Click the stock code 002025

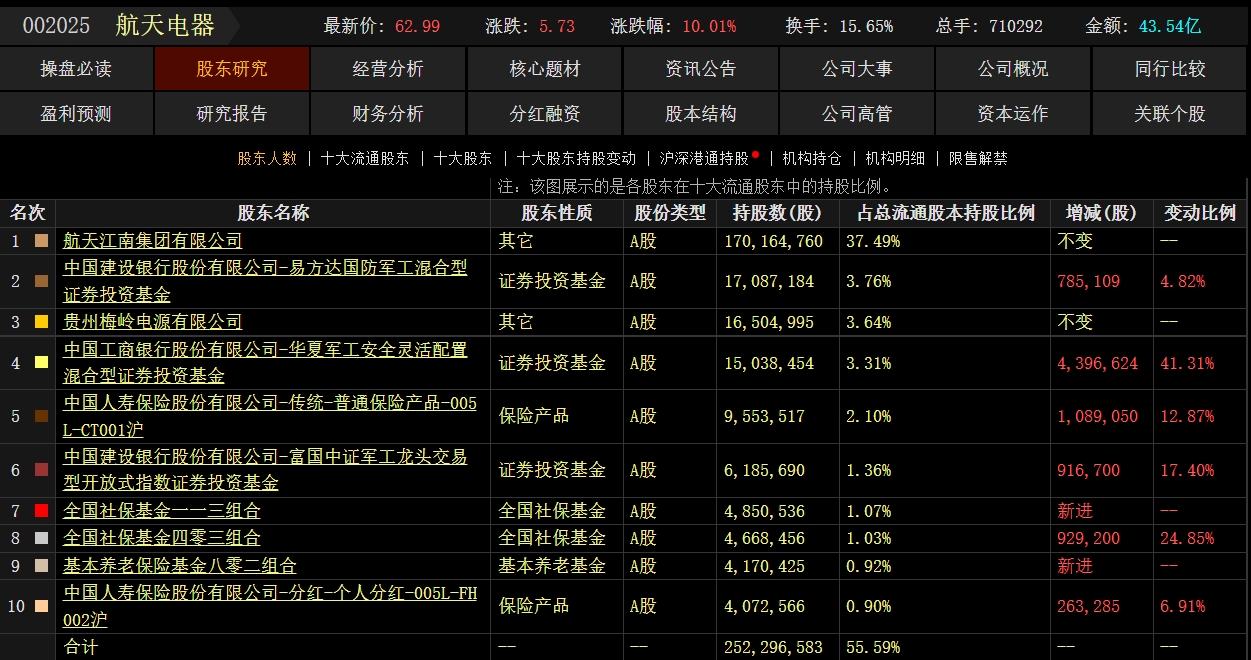tap(56, 25)
